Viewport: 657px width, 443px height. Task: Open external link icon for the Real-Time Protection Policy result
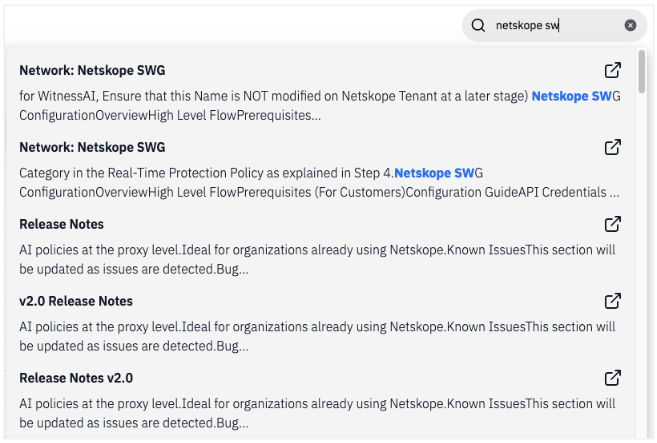tap(613, 147)
